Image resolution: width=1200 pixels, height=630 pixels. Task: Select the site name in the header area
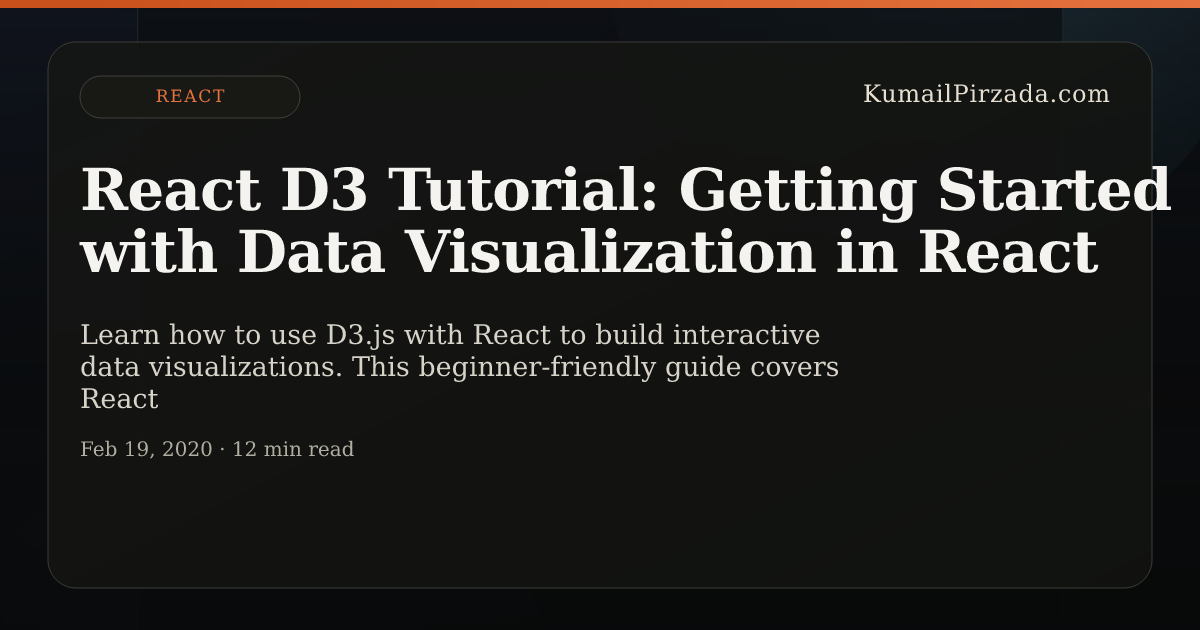pos(988,94)
